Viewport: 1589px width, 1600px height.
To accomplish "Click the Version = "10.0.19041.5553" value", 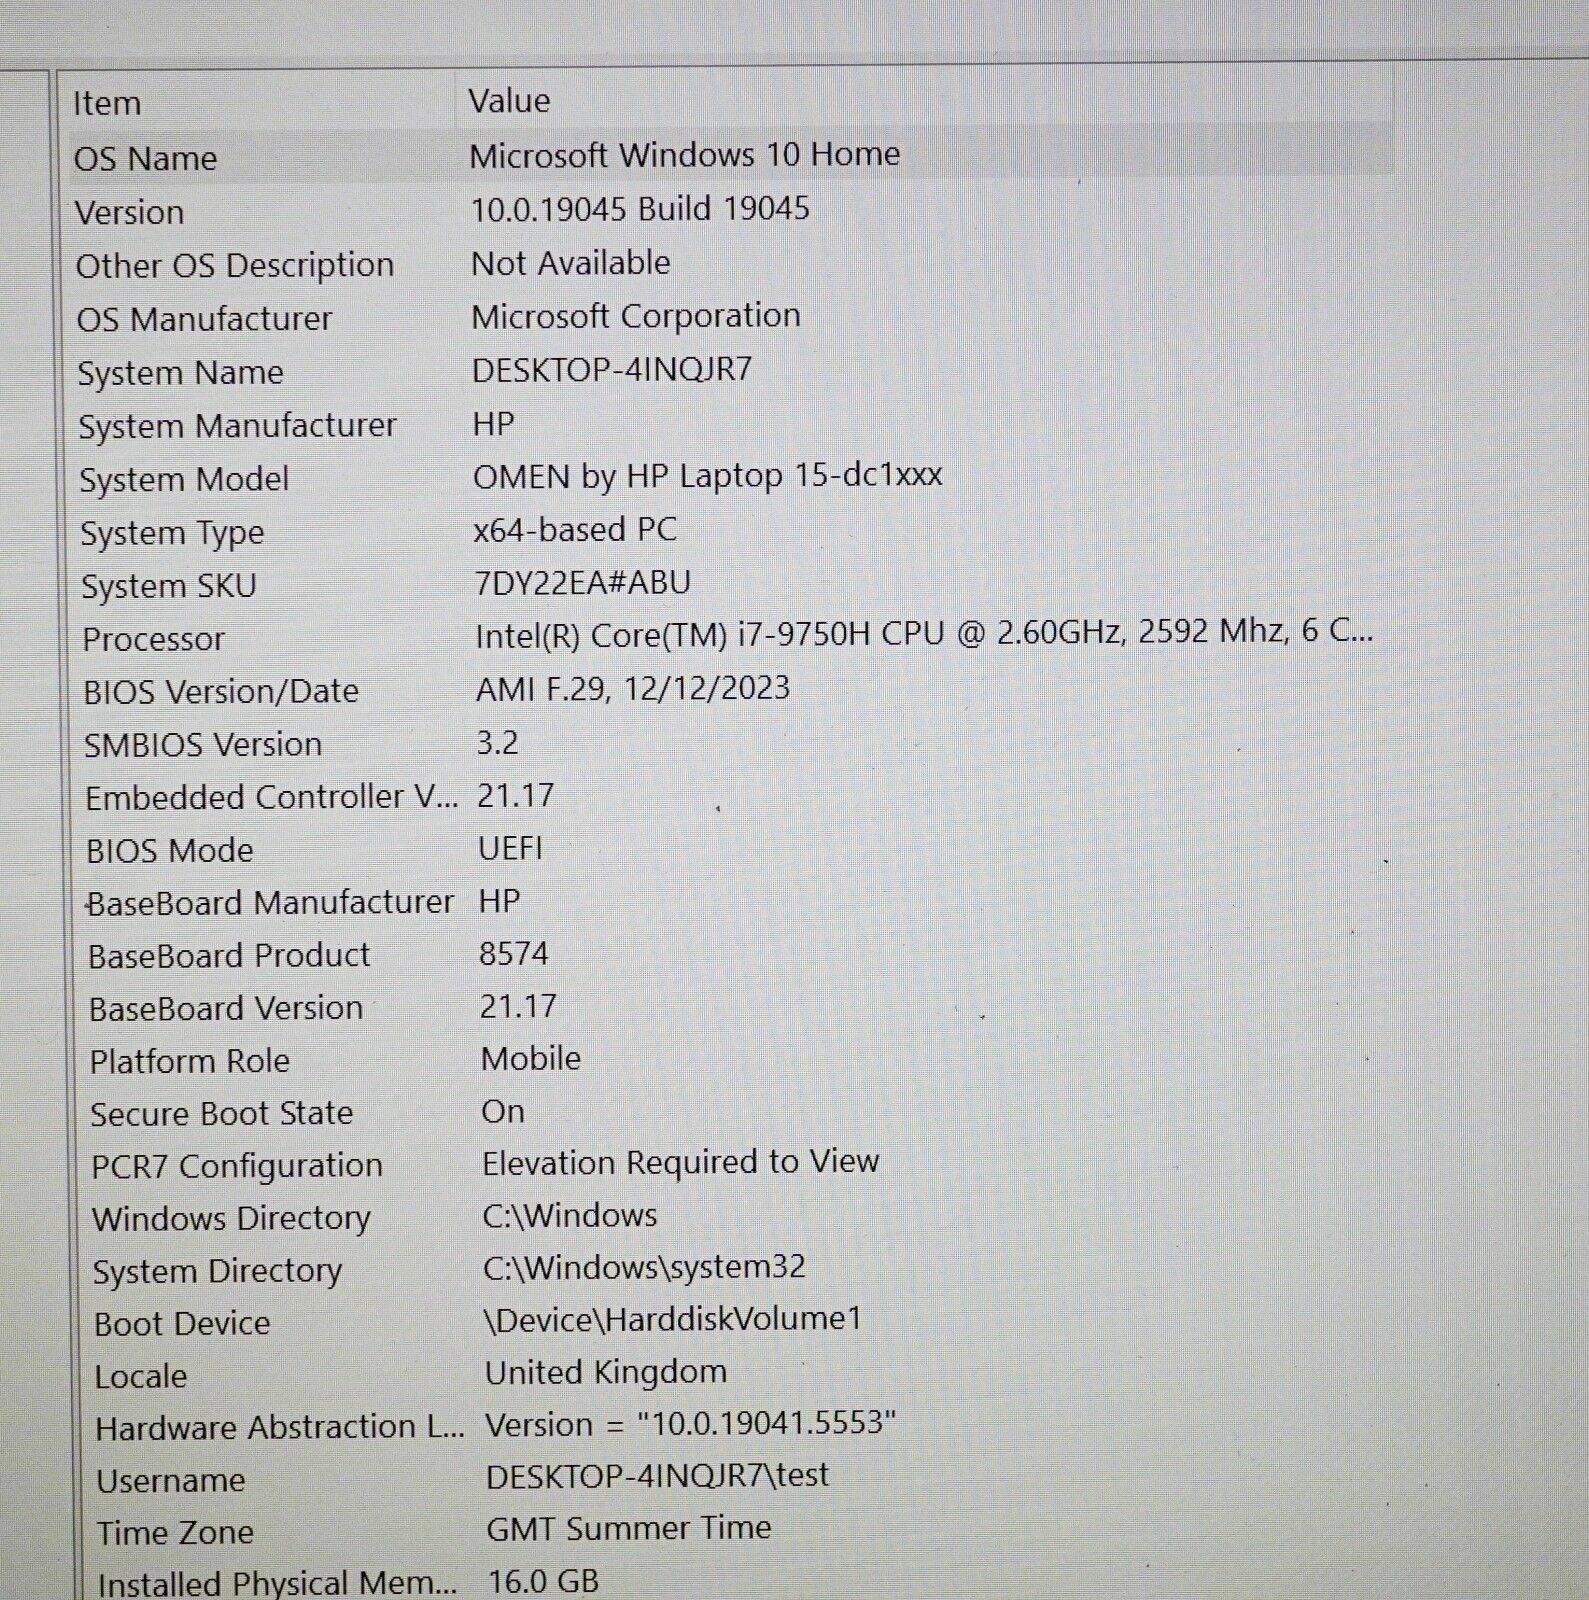I will (691, 1423).
